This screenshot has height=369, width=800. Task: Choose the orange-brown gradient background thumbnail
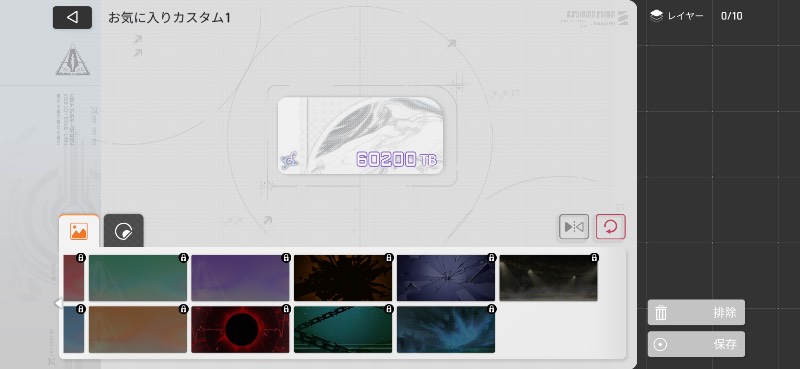click(138, 330)
